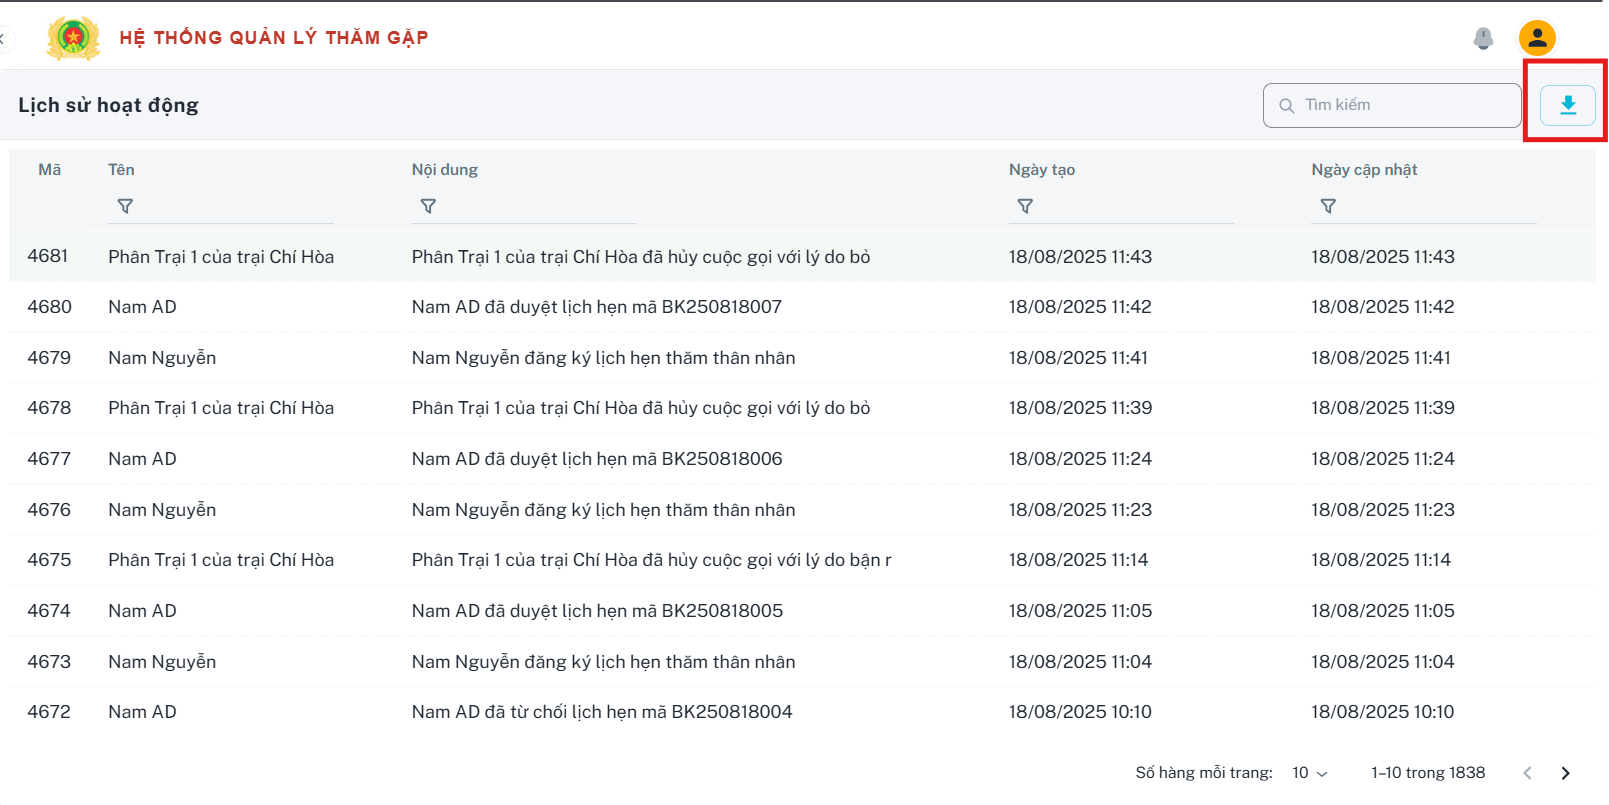Open the user account avatar menu
Viewport: 1609px width, 805px height.
point(1537,38)
